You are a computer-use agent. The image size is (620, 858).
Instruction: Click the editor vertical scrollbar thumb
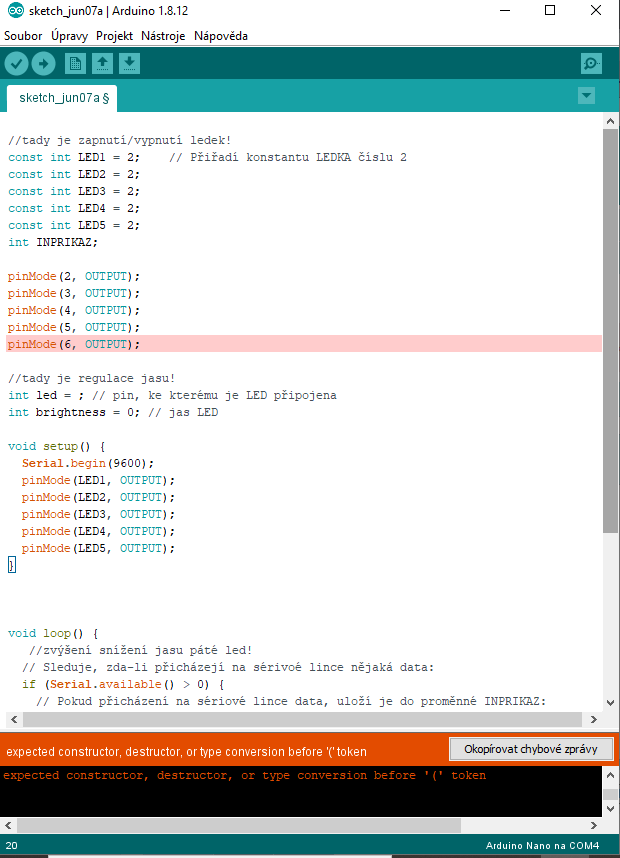610,330
